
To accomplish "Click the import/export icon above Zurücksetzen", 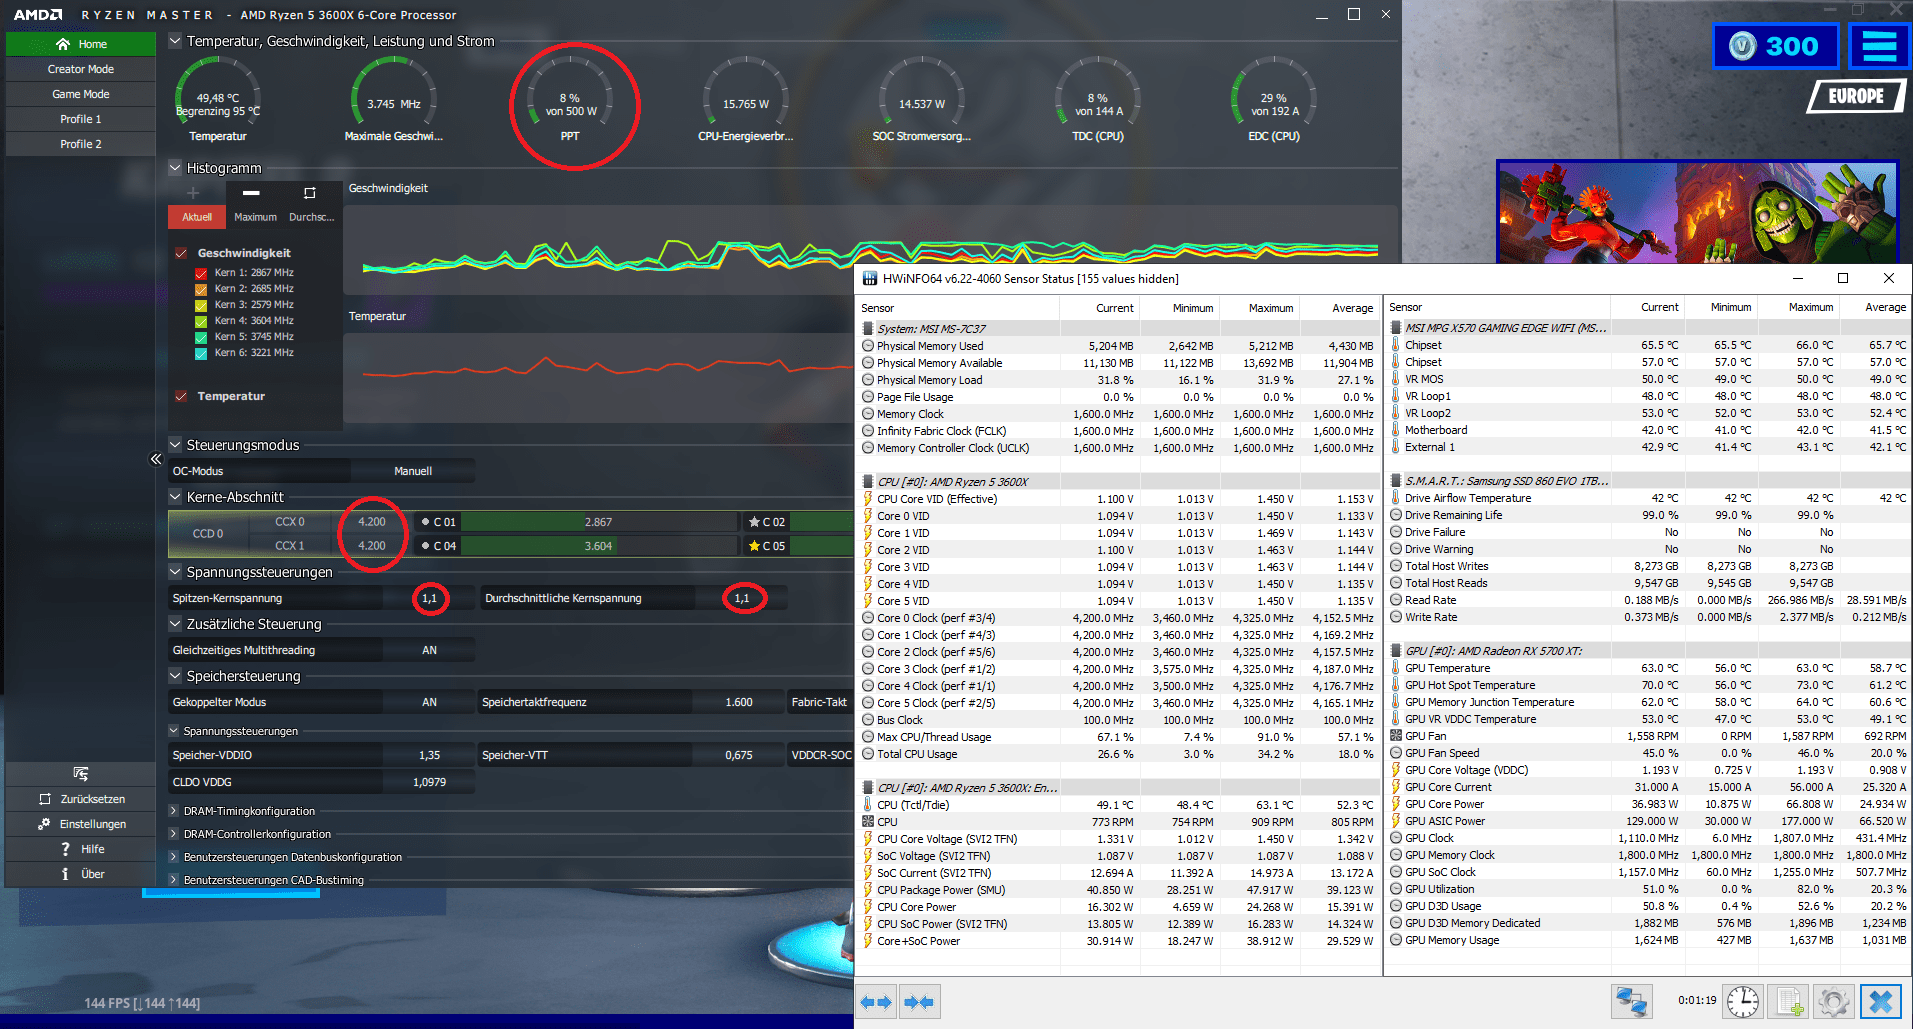I will (81, 774).
